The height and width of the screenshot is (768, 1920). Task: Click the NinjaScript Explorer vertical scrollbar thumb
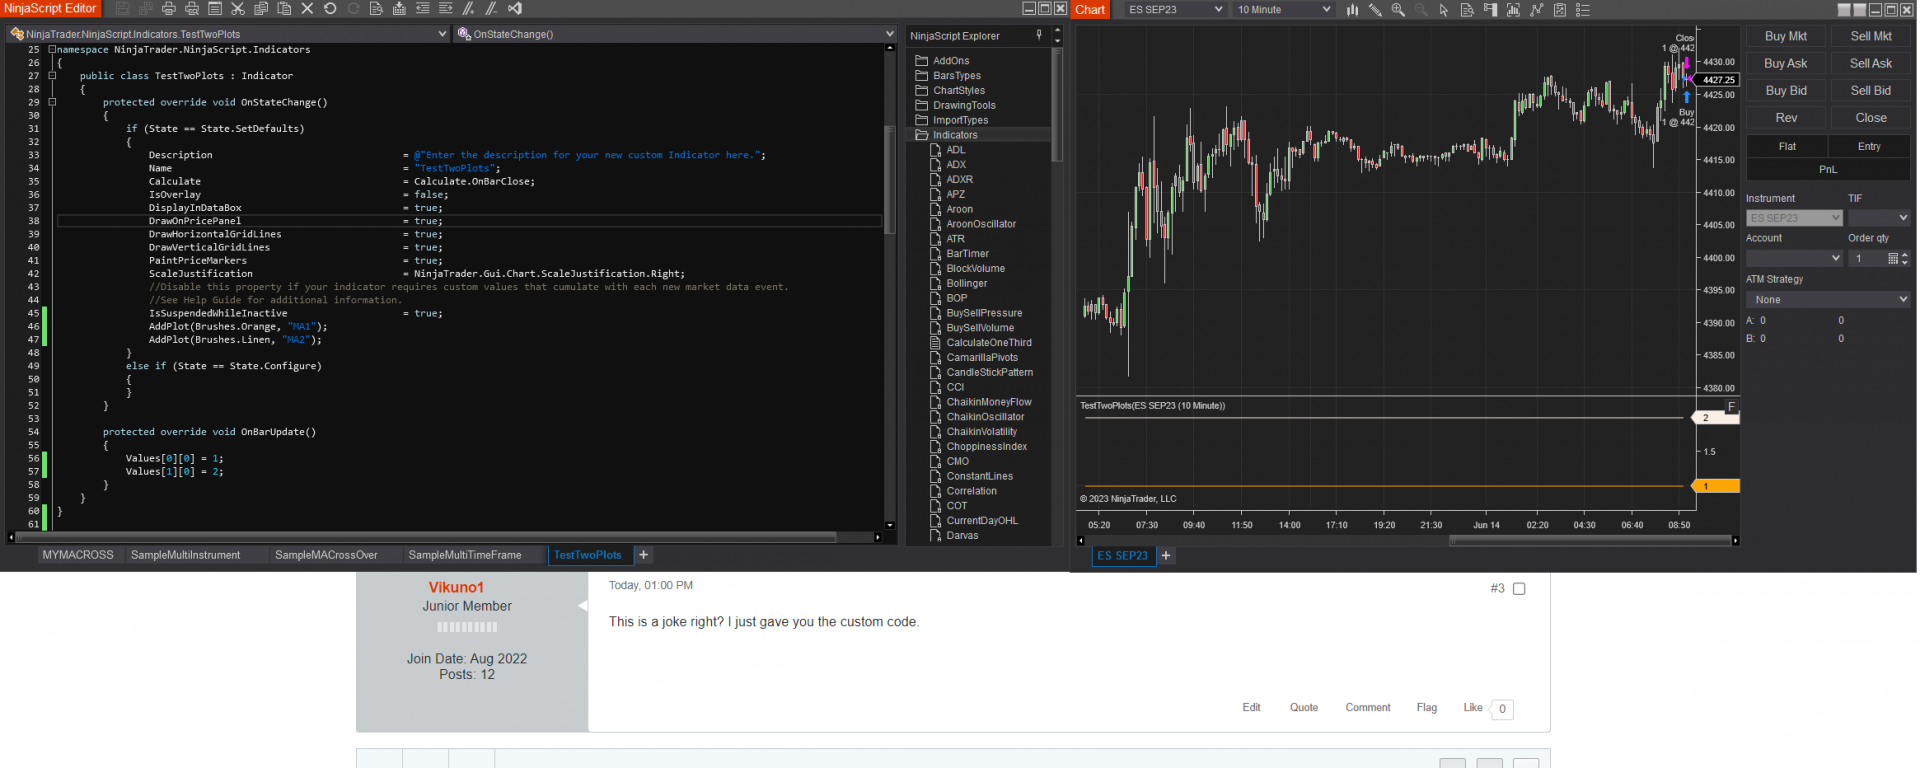(1057, 104)
